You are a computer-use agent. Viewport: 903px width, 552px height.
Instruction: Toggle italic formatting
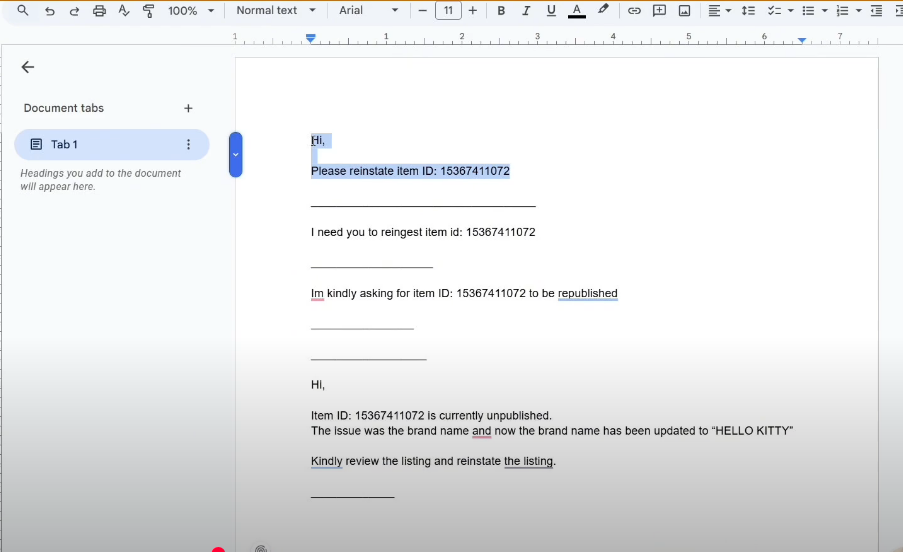pos(526,11)
